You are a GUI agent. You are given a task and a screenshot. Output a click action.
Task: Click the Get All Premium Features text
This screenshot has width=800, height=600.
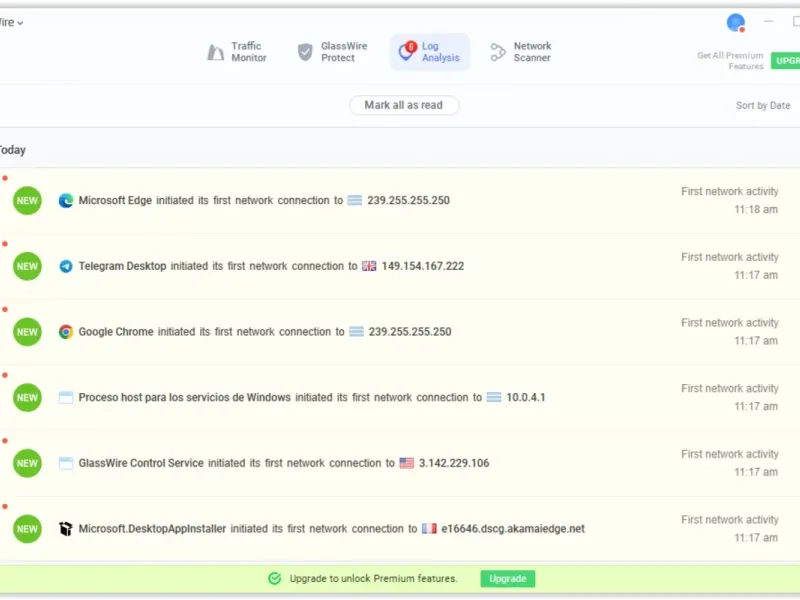(731, 61)
